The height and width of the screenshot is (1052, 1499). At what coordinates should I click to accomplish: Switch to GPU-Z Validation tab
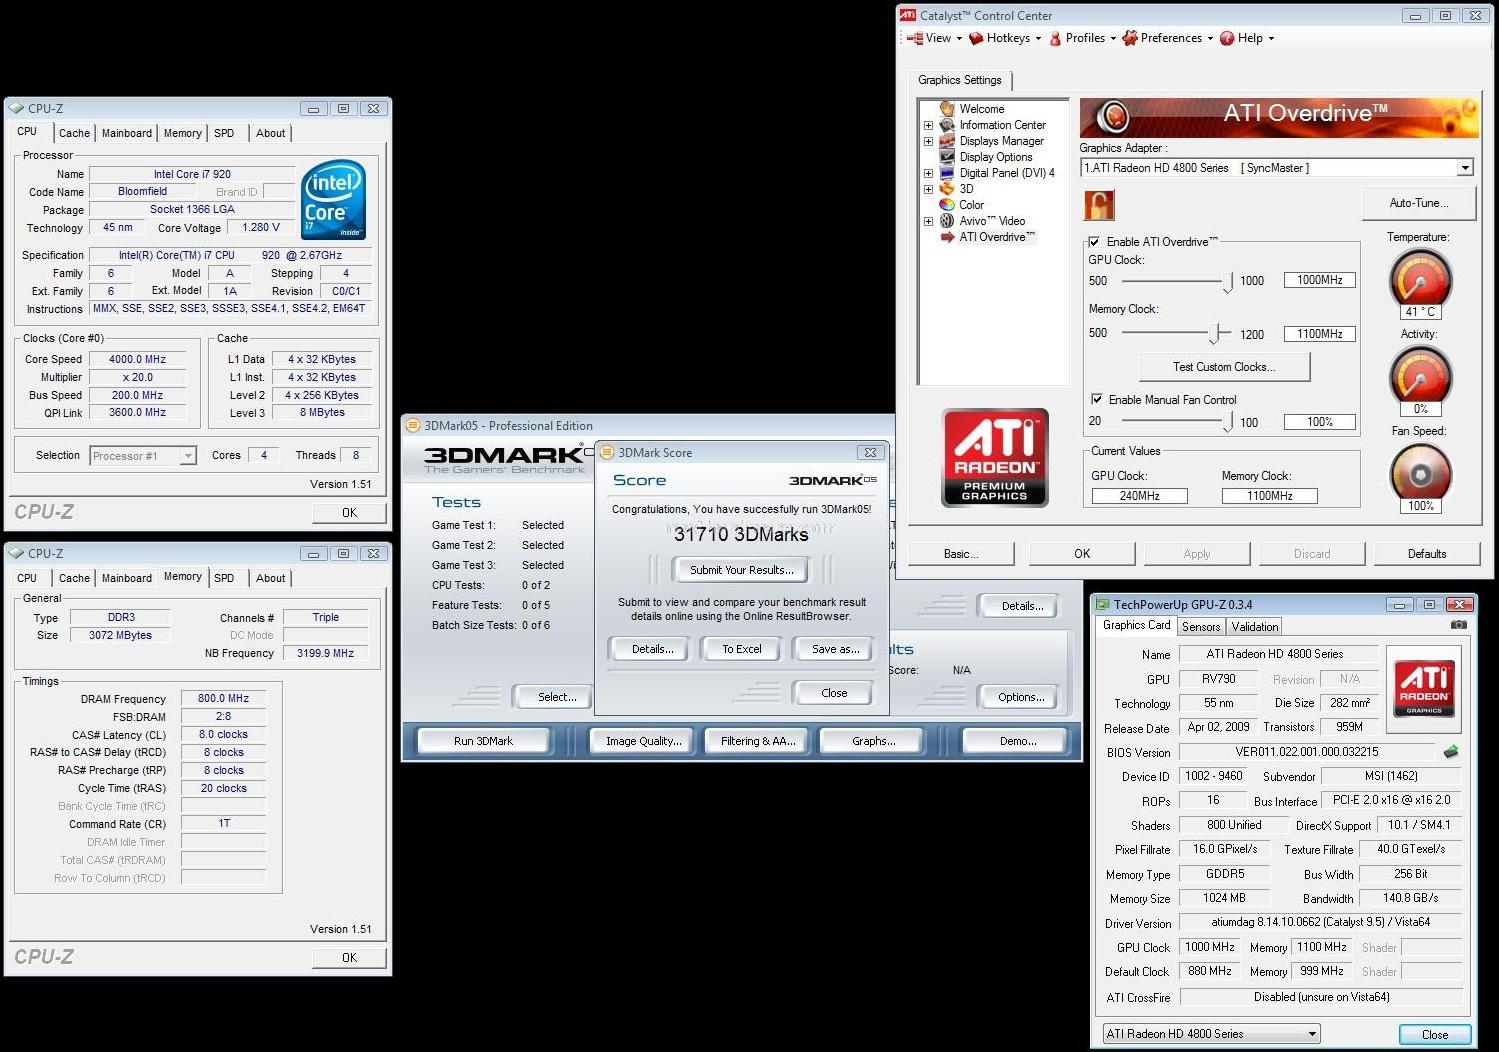(x=1254, y=627)
